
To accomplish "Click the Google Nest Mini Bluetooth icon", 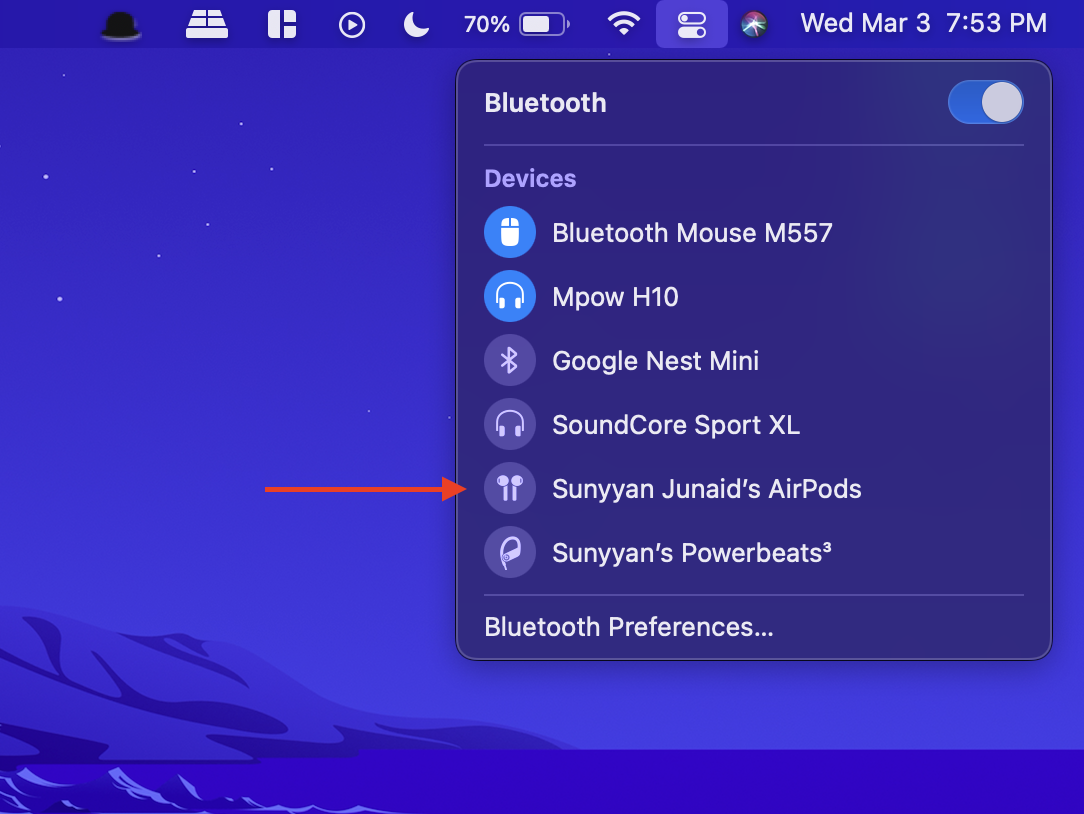I will 510,360.
